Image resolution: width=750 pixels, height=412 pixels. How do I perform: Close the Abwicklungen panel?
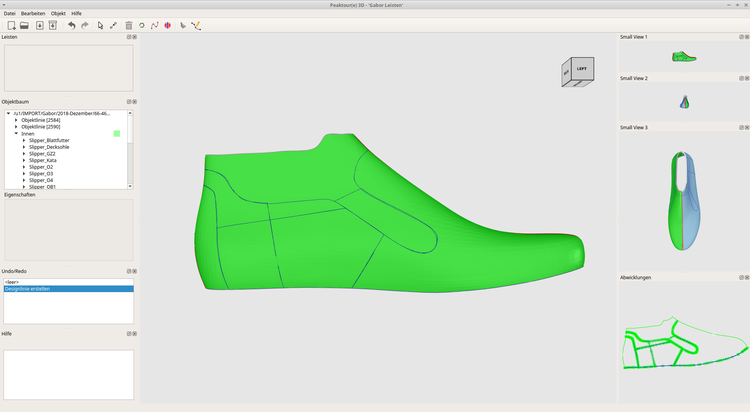[x=747, y=278]
